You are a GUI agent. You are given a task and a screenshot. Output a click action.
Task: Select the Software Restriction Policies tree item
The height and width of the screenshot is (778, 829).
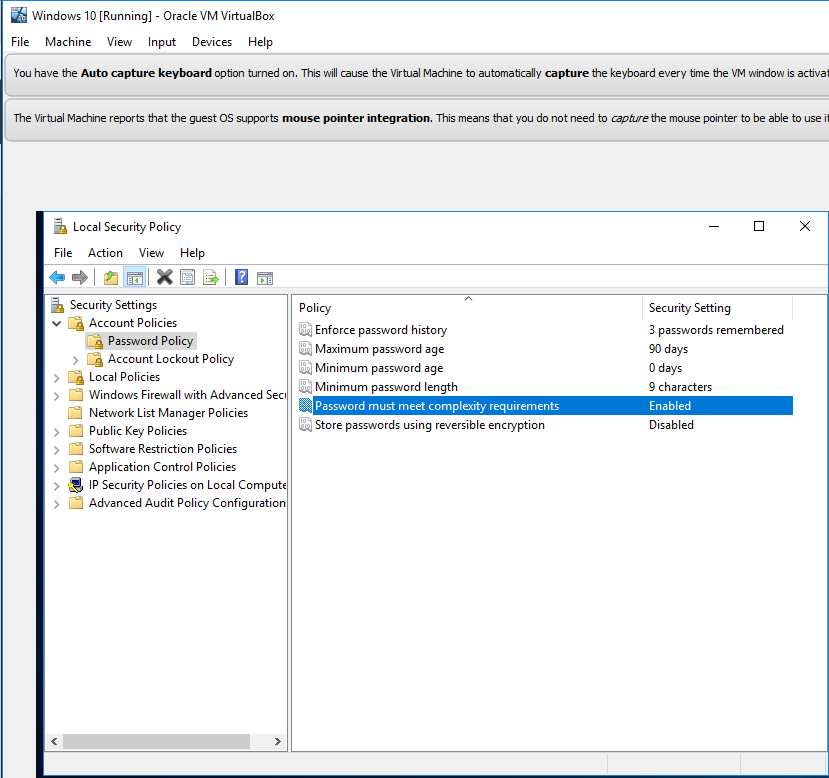(x=163, y=449)
